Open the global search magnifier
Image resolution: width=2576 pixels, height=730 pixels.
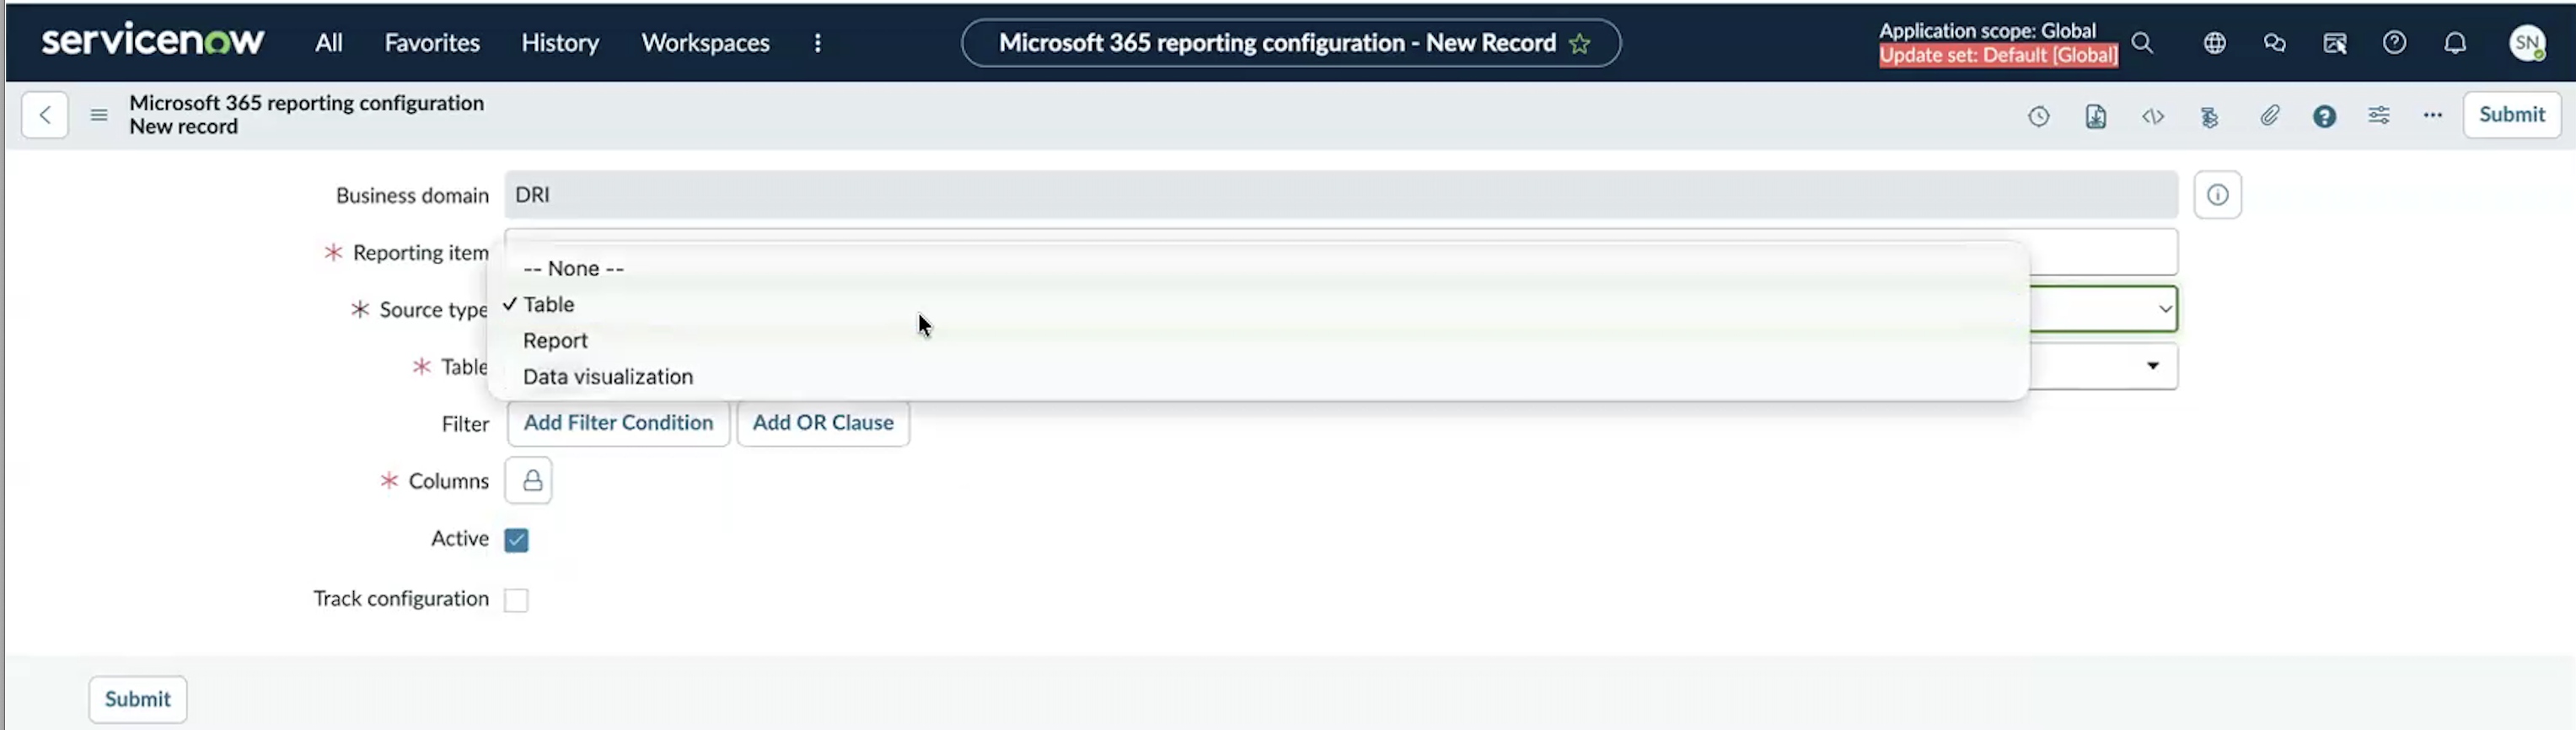2142,43
